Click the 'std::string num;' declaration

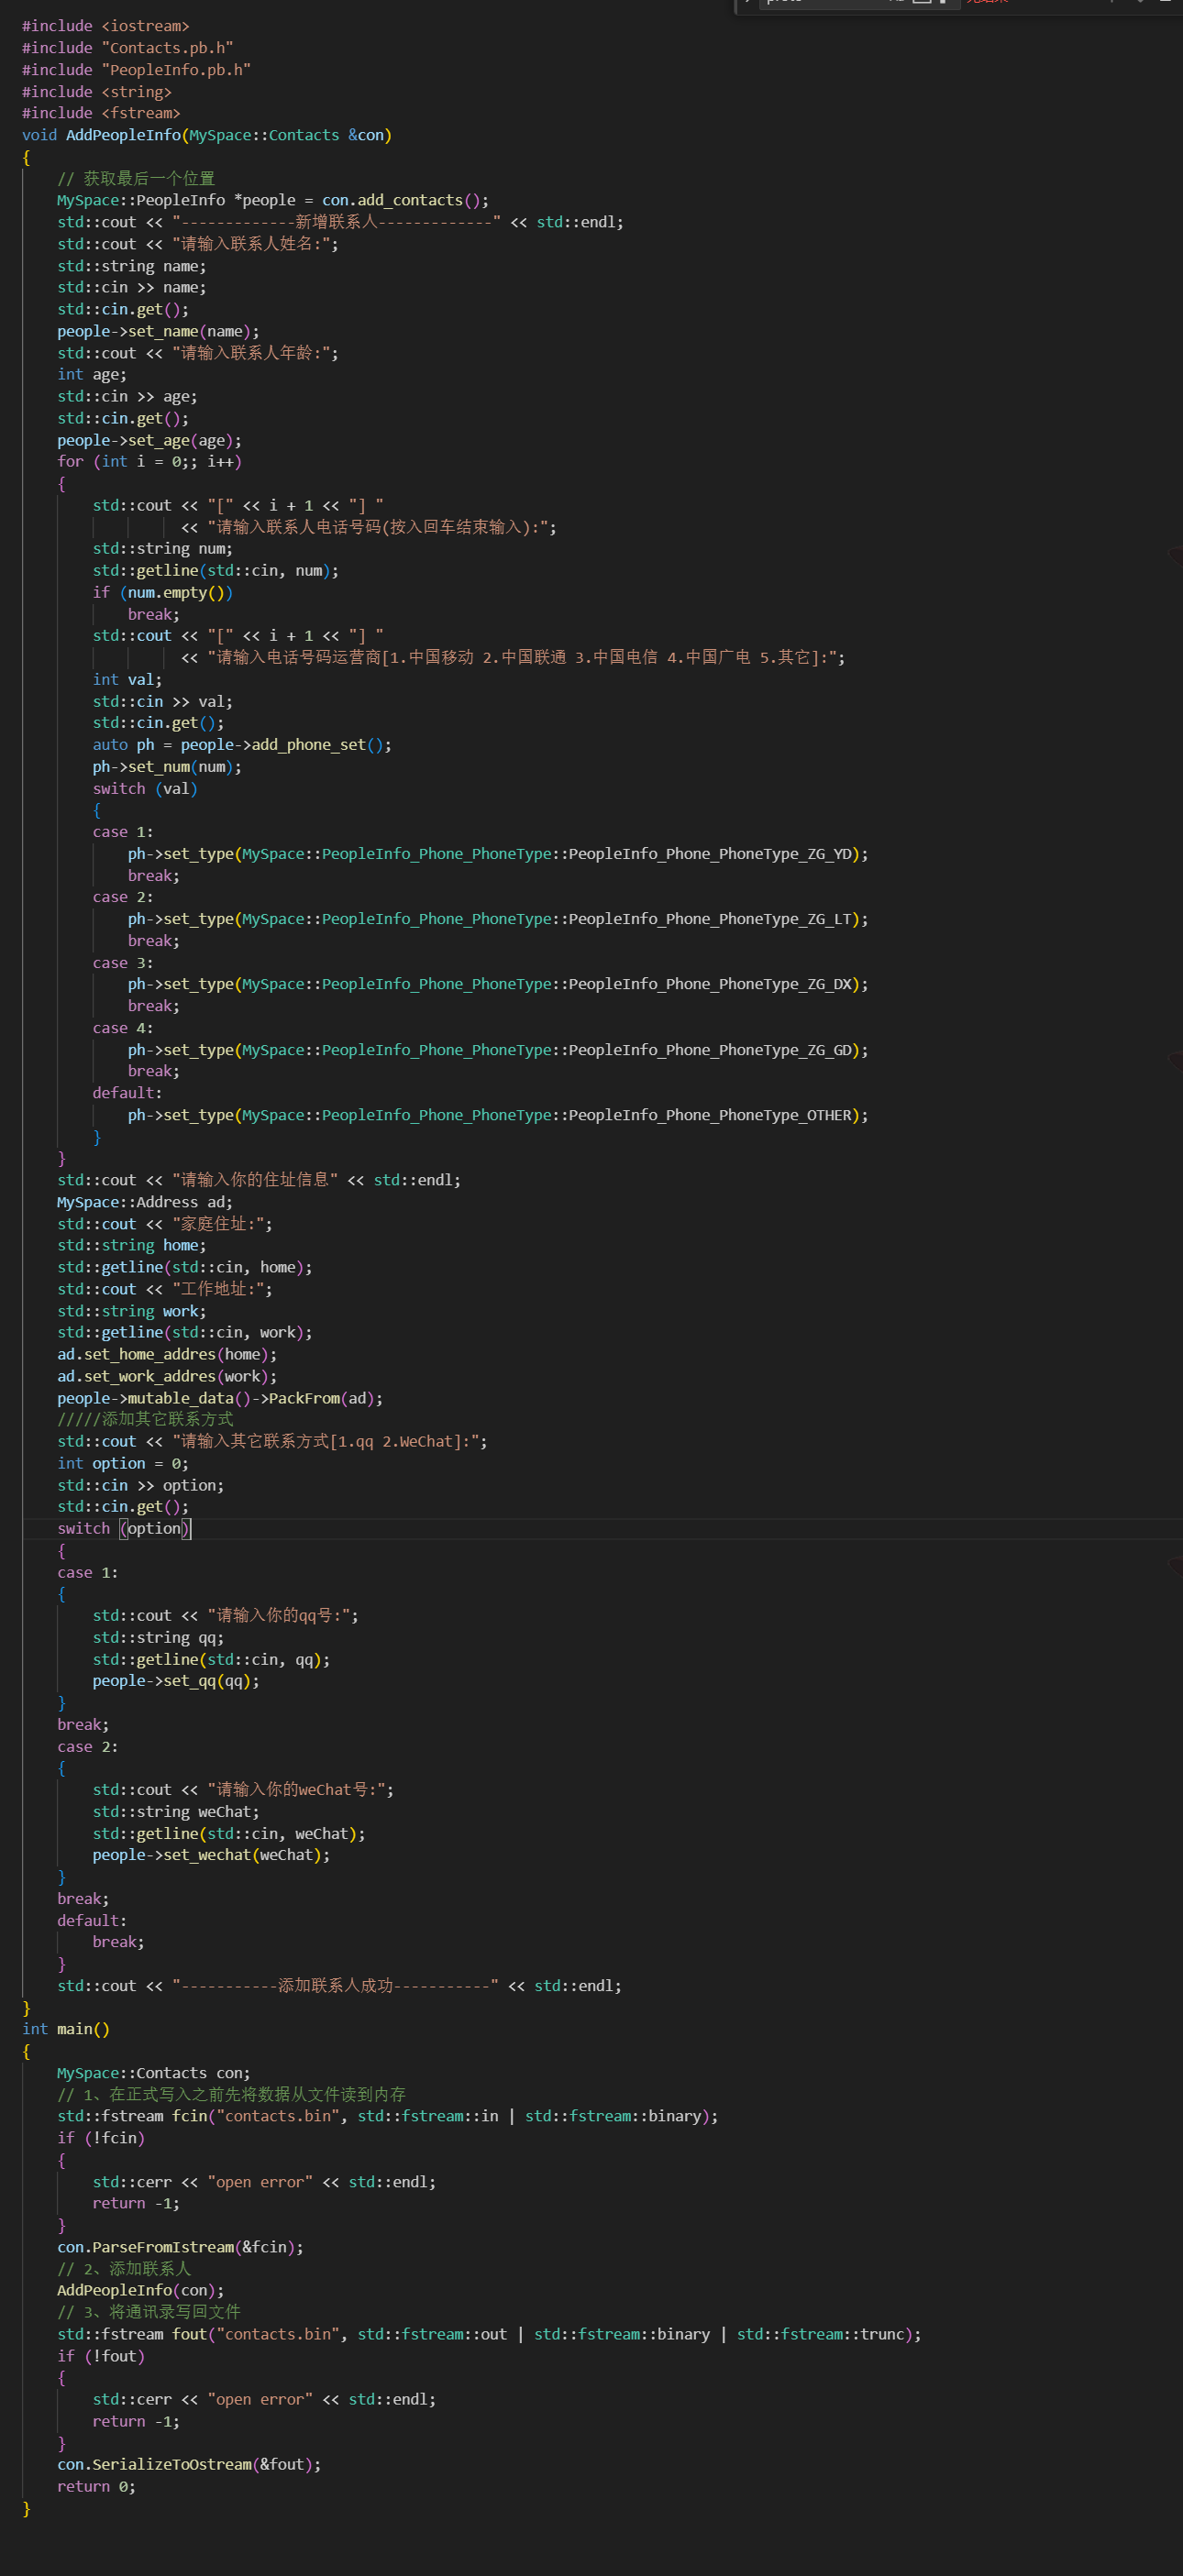[x=163, y=548]
